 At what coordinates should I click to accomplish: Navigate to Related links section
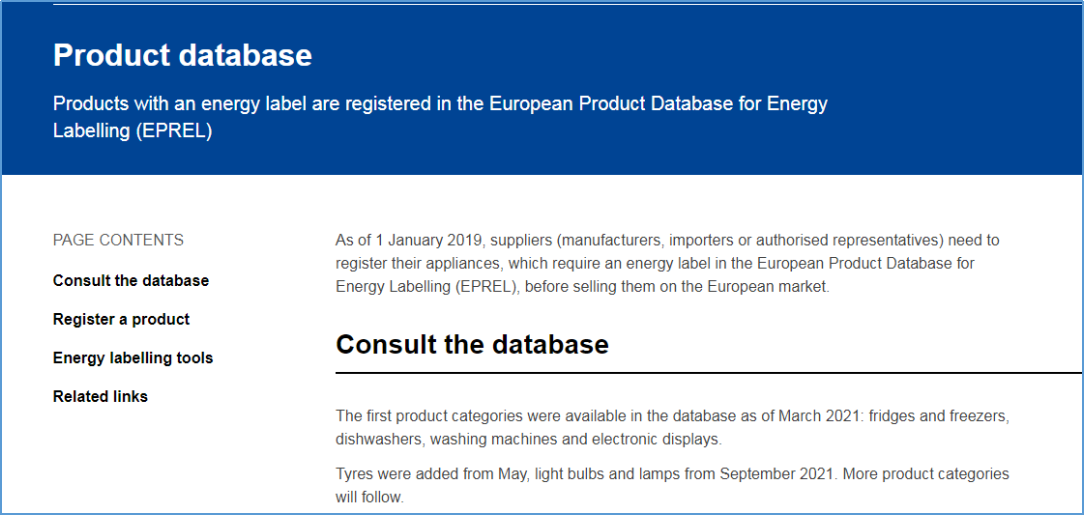pos(100,396)
